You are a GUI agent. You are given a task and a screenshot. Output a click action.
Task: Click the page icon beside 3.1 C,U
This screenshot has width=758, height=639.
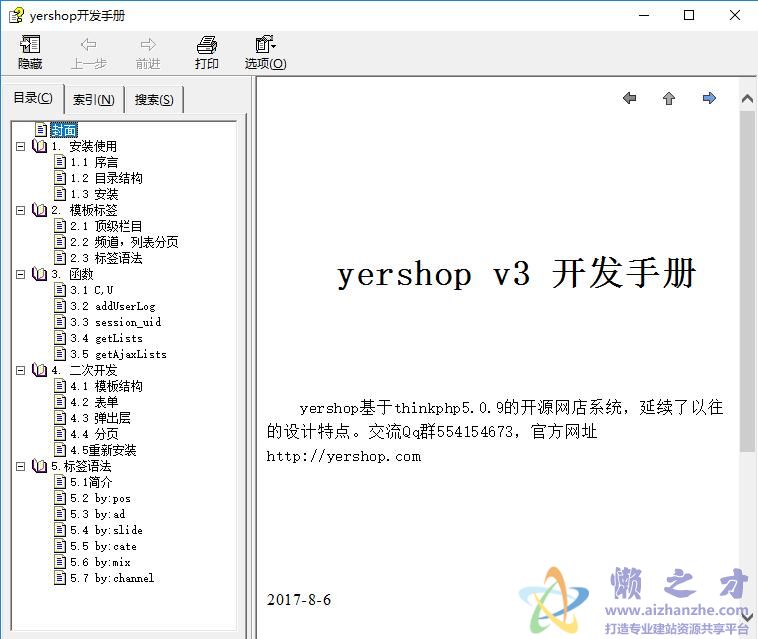[x=60, y=290]
